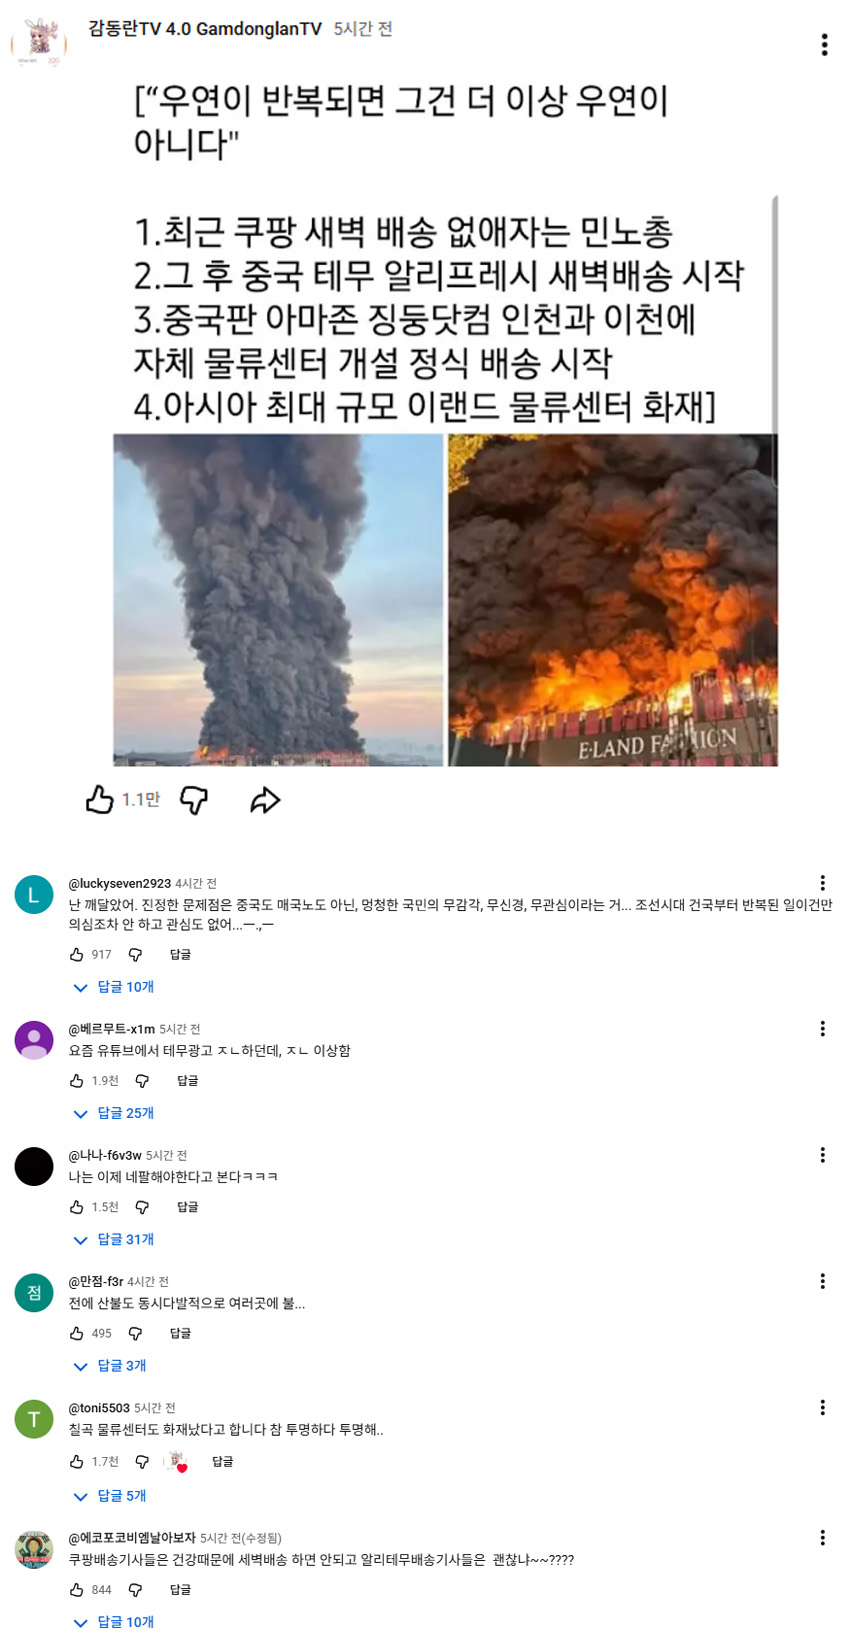
Task: Open the 감동란TV 4.0 GamdonglanTV channel link
Action: [205, 29]
